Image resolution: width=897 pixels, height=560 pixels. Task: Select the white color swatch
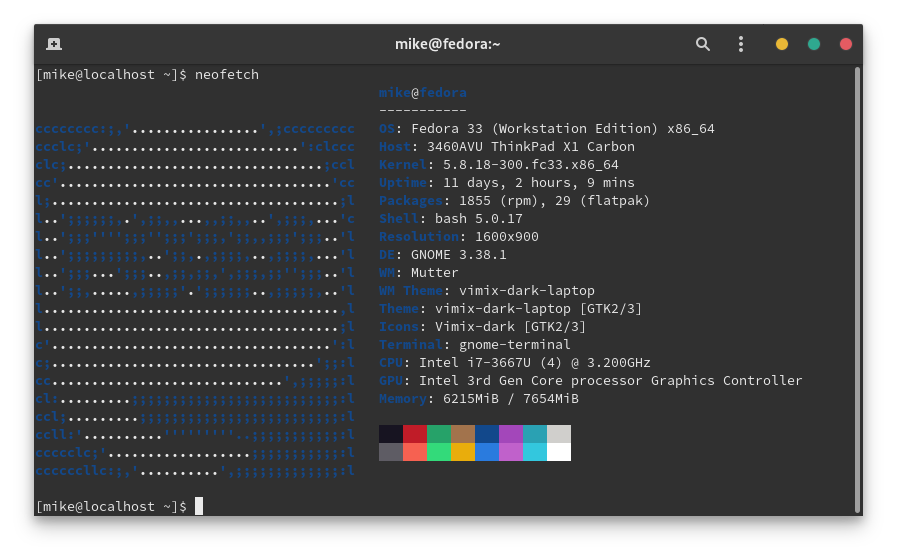[559, 452]
